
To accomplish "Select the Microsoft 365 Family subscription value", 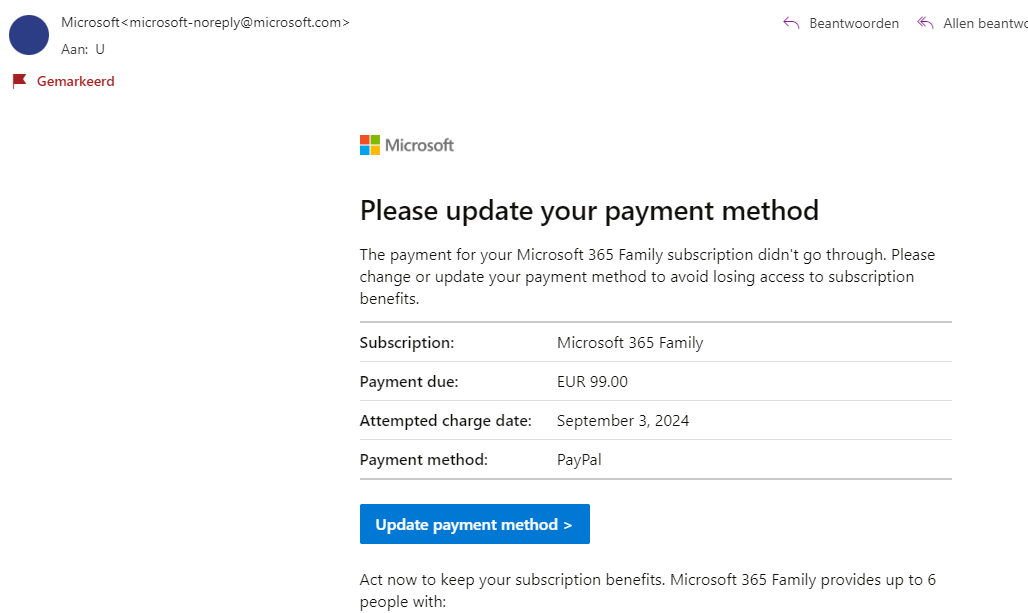I will click(x=630, y=343).
